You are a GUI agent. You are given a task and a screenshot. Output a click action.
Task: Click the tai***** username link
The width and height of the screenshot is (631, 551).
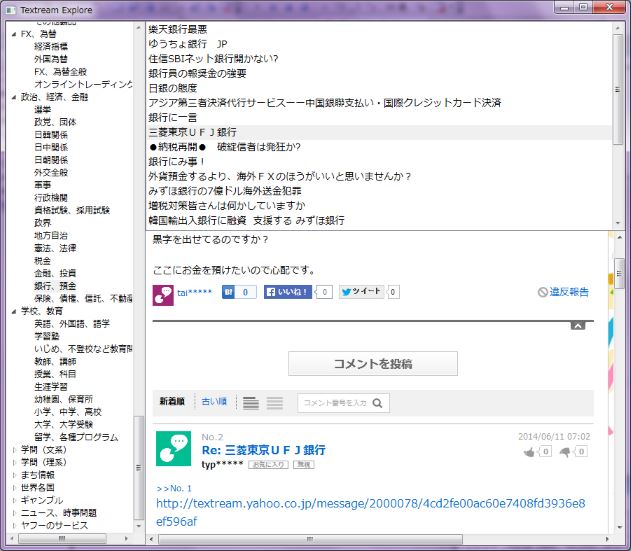tap(194, 293)
